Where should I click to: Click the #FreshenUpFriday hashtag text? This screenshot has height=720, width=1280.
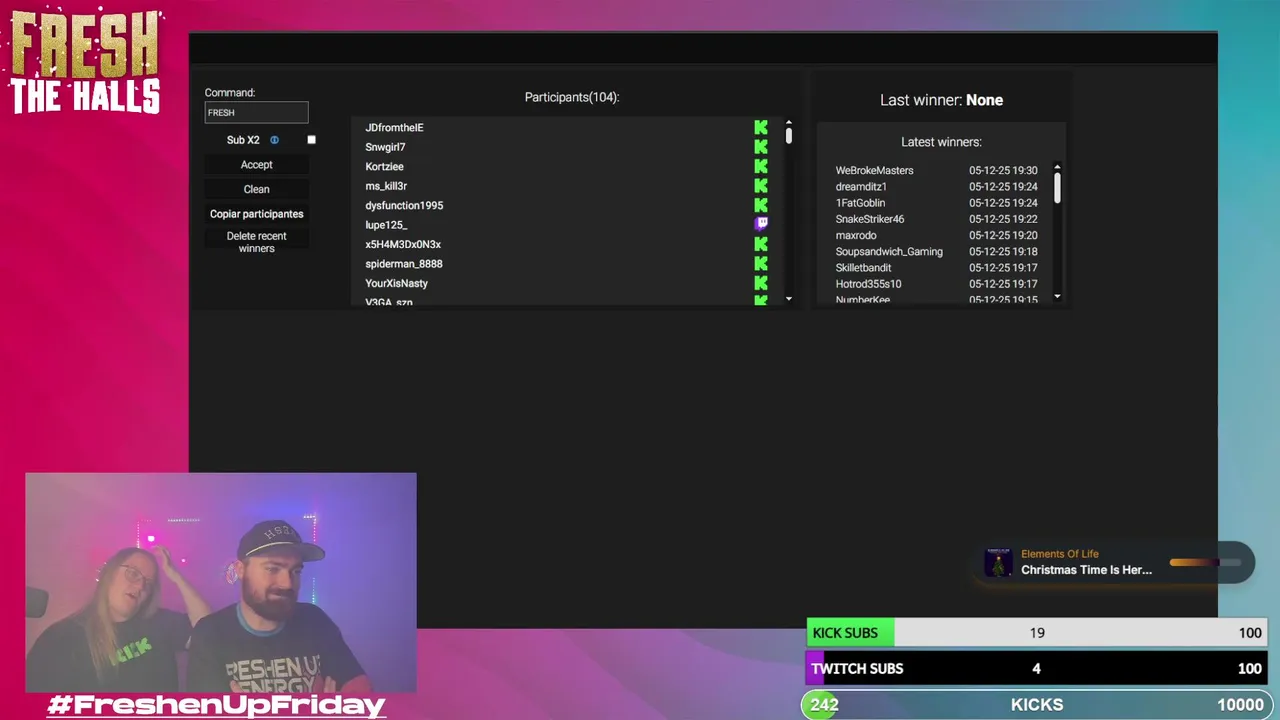(216, 705)
